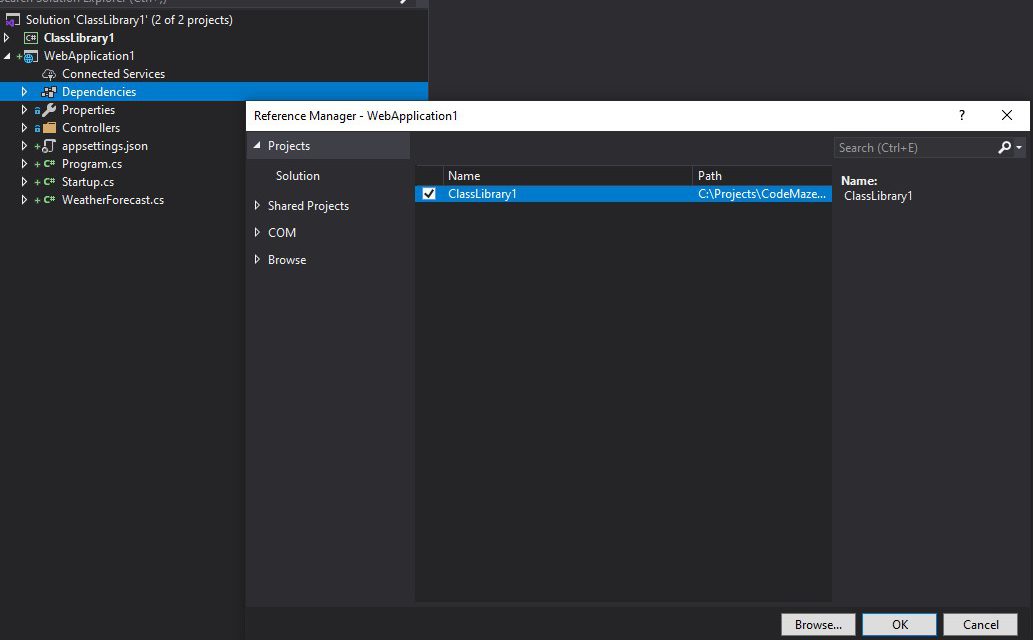This screenshot has height=640, width=1033.
Task: Click the Browse... button
Action: (x=818, y=624)
